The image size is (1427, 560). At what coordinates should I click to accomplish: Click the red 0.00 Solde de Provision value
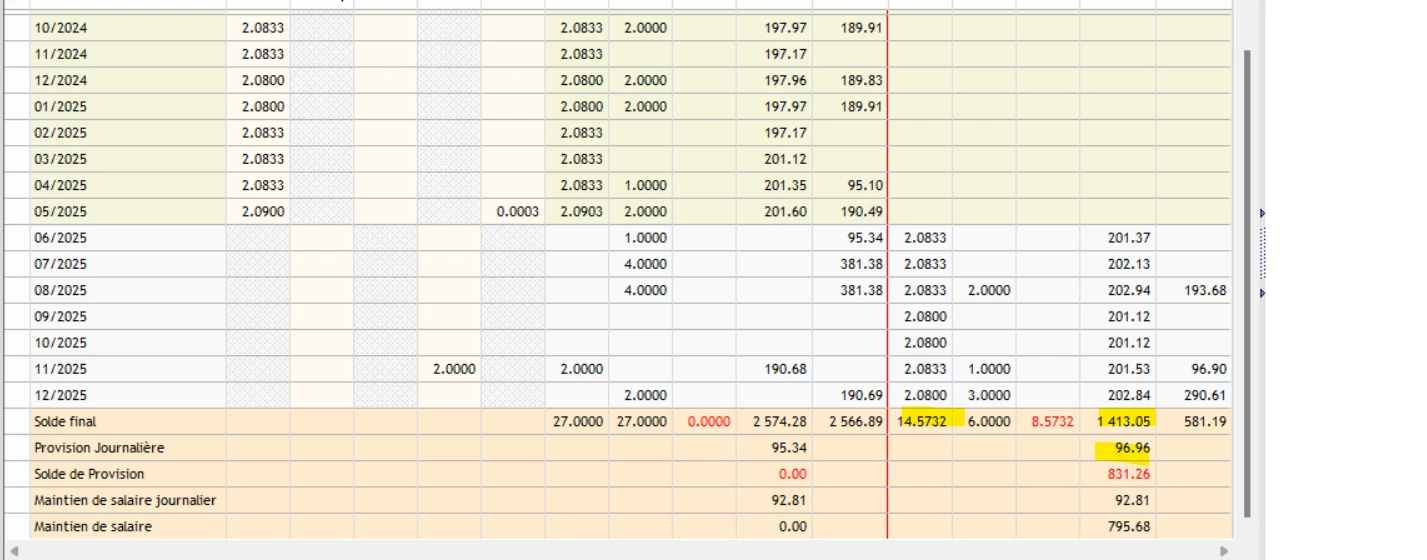pos(774,474)
